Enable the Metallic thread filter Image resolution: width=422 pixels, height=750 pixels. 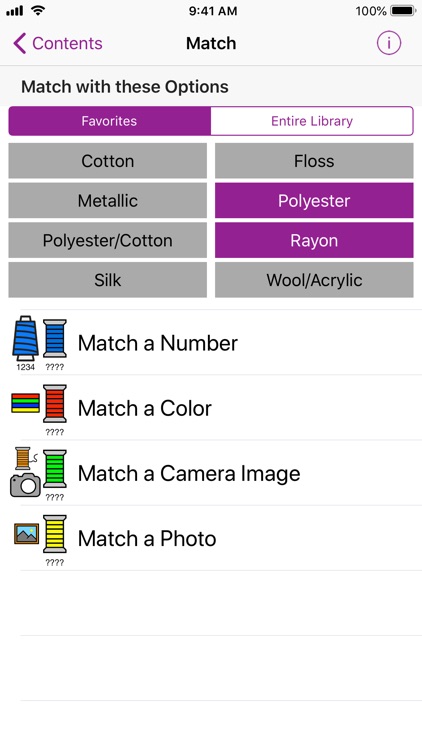click(x=108, y=200)
